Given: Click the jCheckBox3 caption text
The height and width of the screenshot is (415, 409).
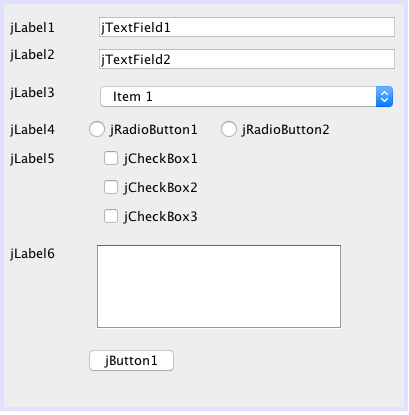Looking at the screenshot, I should 160,217.
